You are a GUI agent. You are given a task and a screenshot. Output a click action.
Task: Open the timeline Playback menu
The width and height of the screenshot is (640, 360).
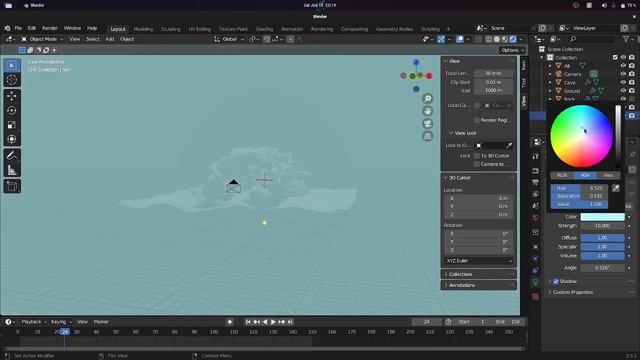pos(33,322)
